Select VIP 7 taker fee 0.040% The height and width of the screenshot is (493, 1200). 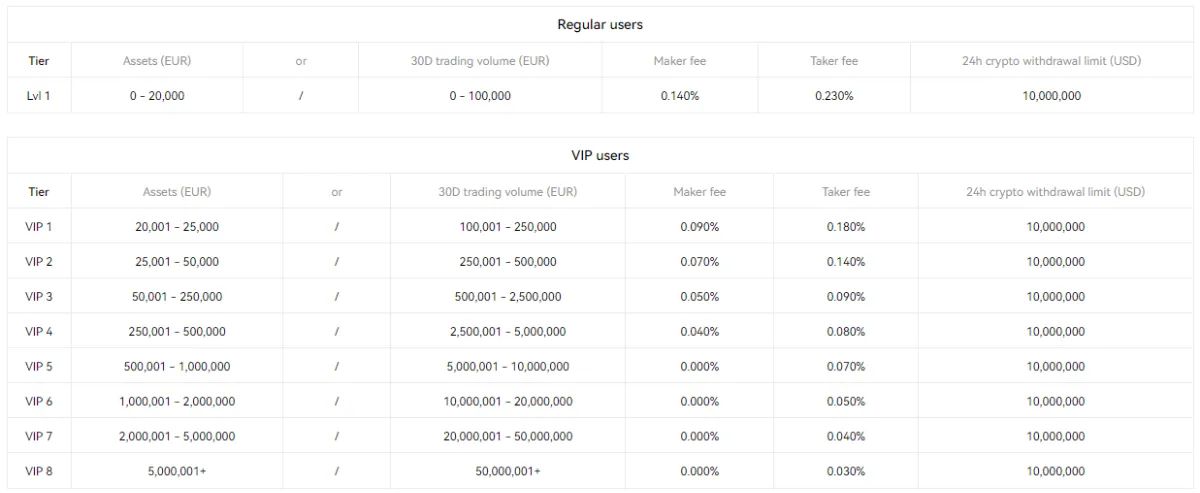[x=846, y=436]
